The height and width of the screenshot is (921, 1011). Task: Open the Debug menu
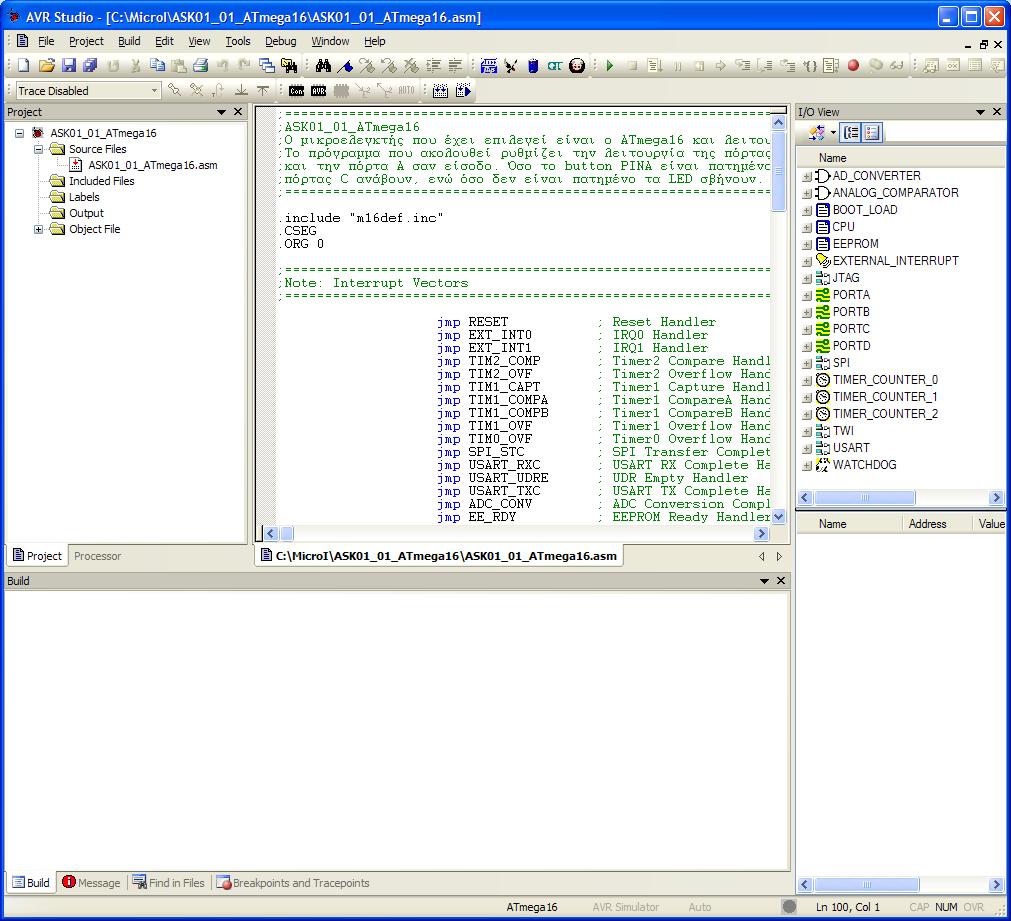coord(280,41)
